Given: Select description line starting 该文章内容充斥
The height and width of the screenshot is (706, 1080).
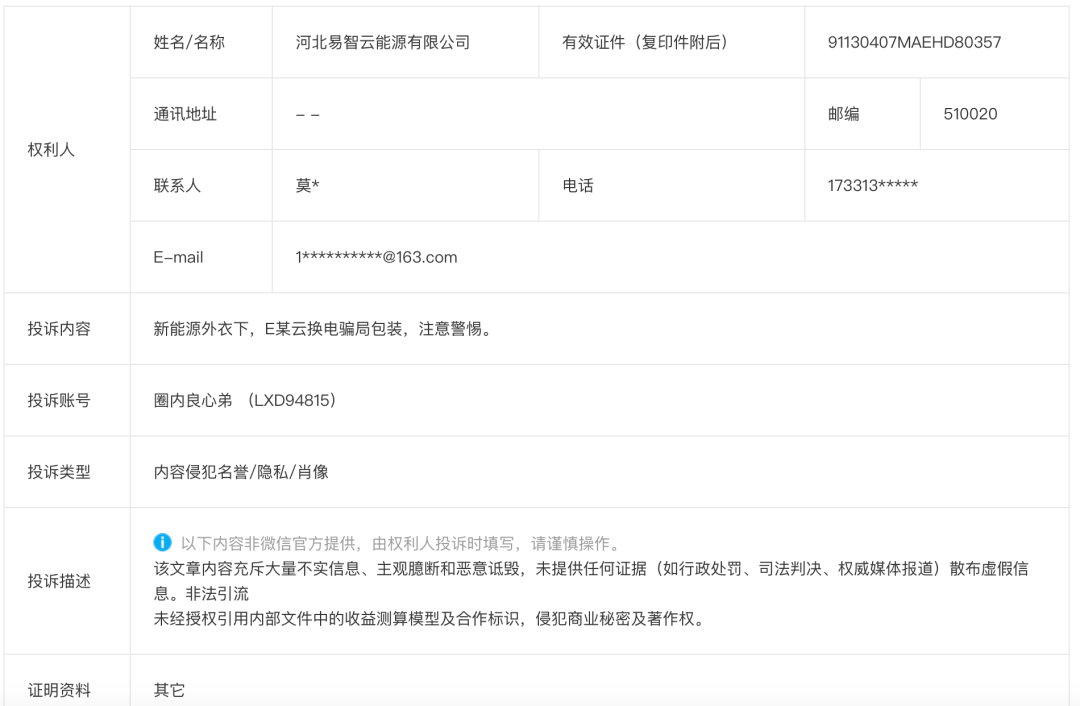Looking at the screenshot, I should point(591,568).
